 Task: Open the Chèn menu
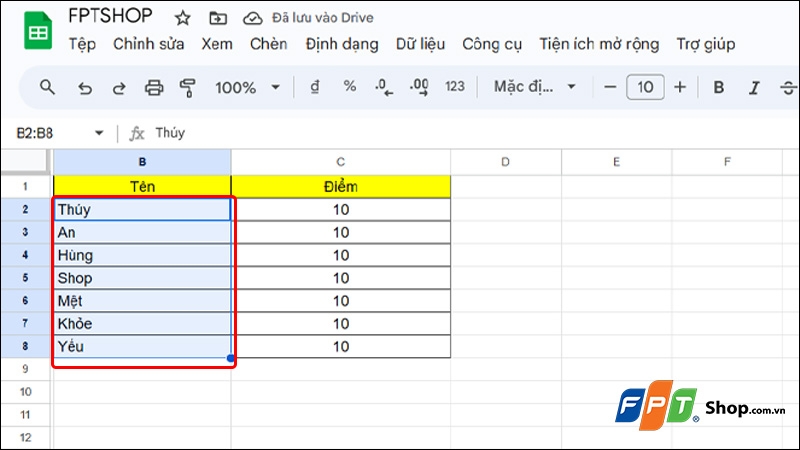click(x=268, y=44)
